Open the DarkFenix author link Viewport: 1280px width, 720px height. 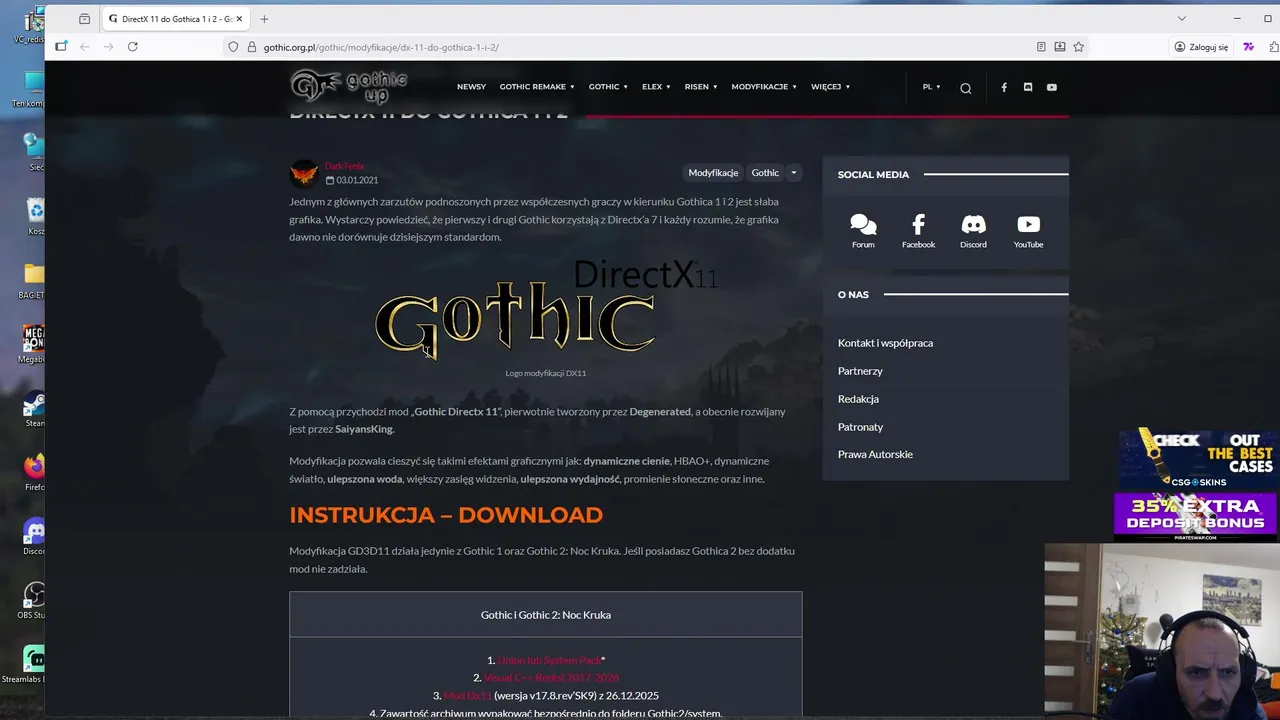[x=344, y=166]
